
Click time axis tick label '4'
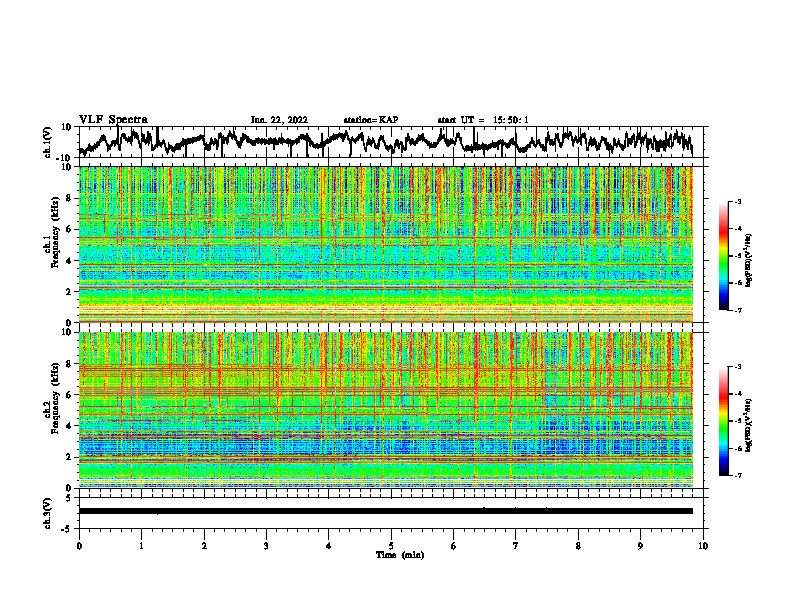click(x=329, y=546)
